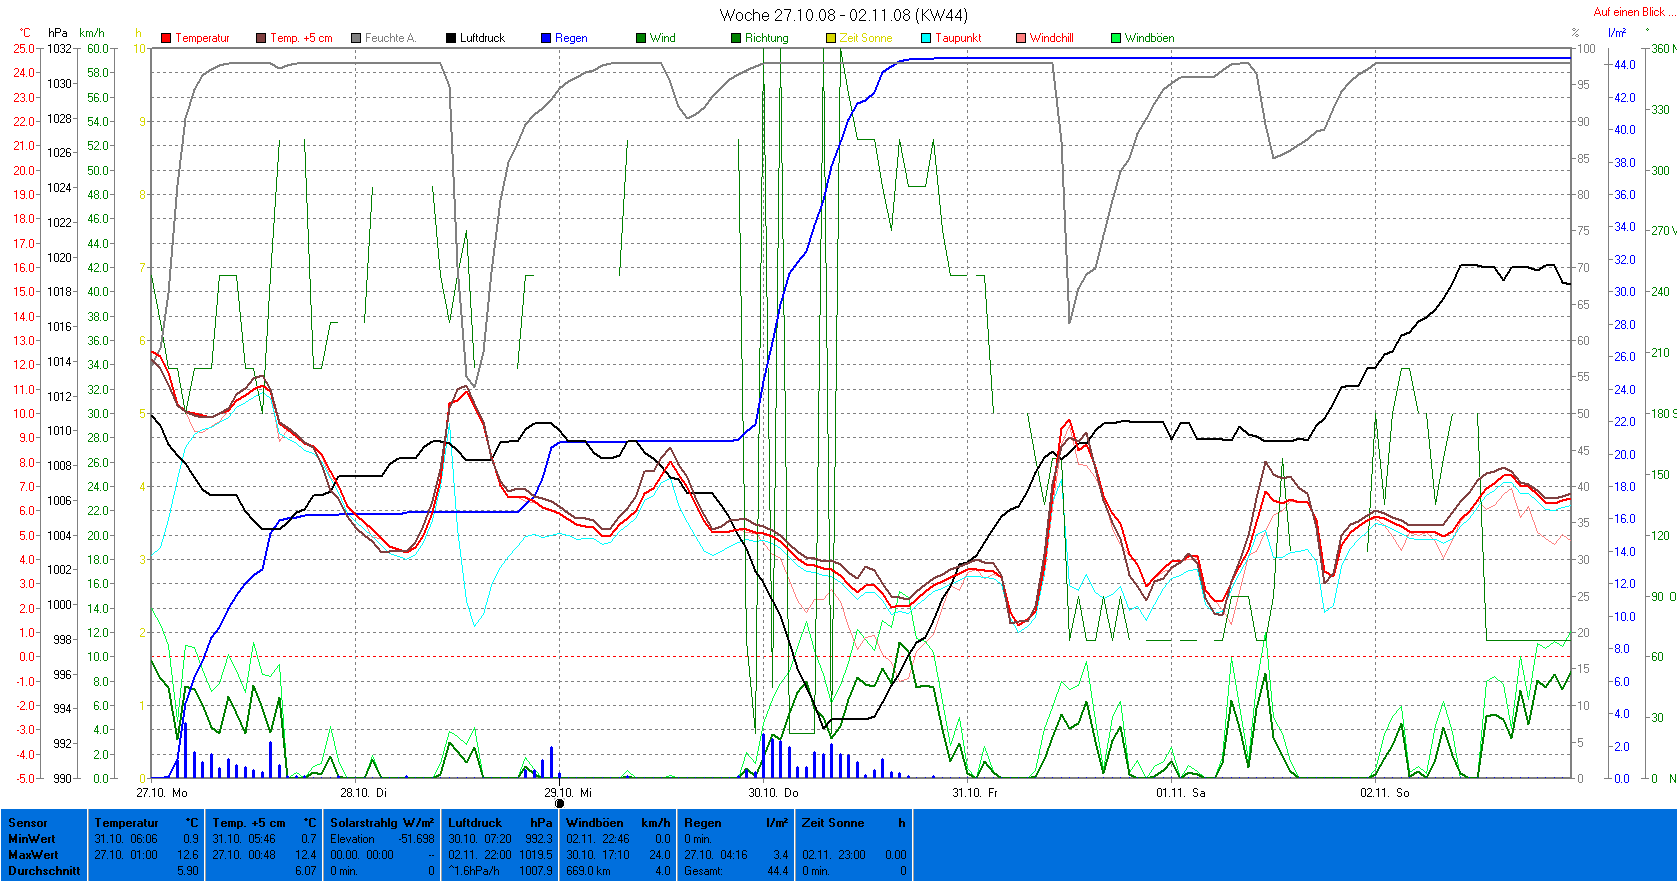Click the dark green Wind legend marker
Viewport: 1677px width, 881px height.
[x=641, y=38]
